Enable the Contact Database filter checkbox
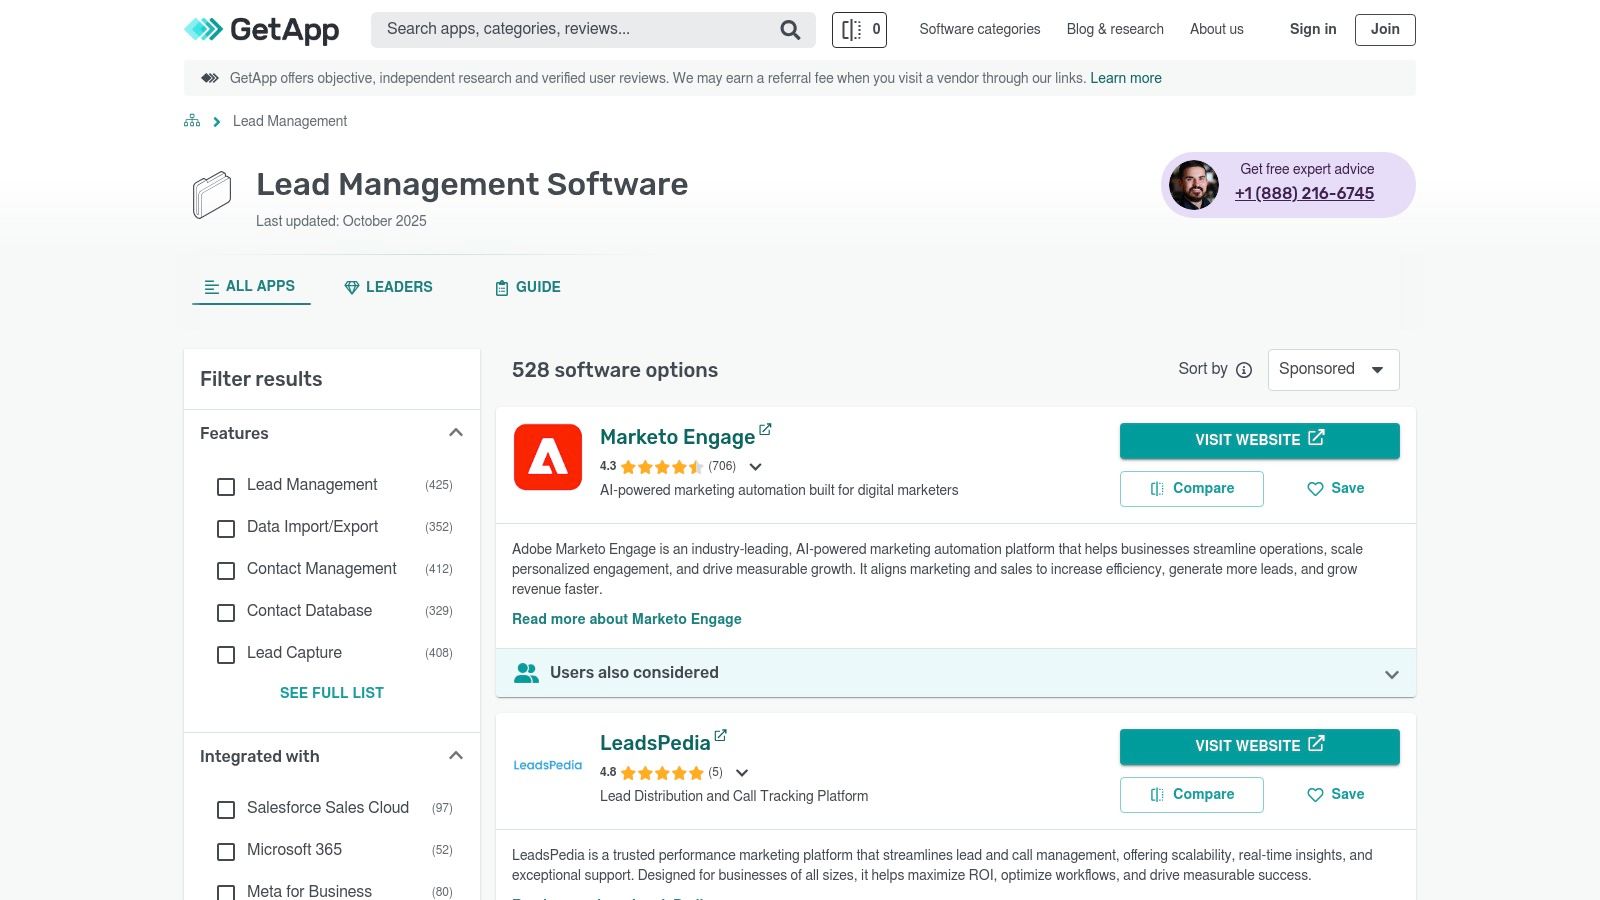This screenshot has width=1600, height=900. pyautogui.click(x=226, y=612)
